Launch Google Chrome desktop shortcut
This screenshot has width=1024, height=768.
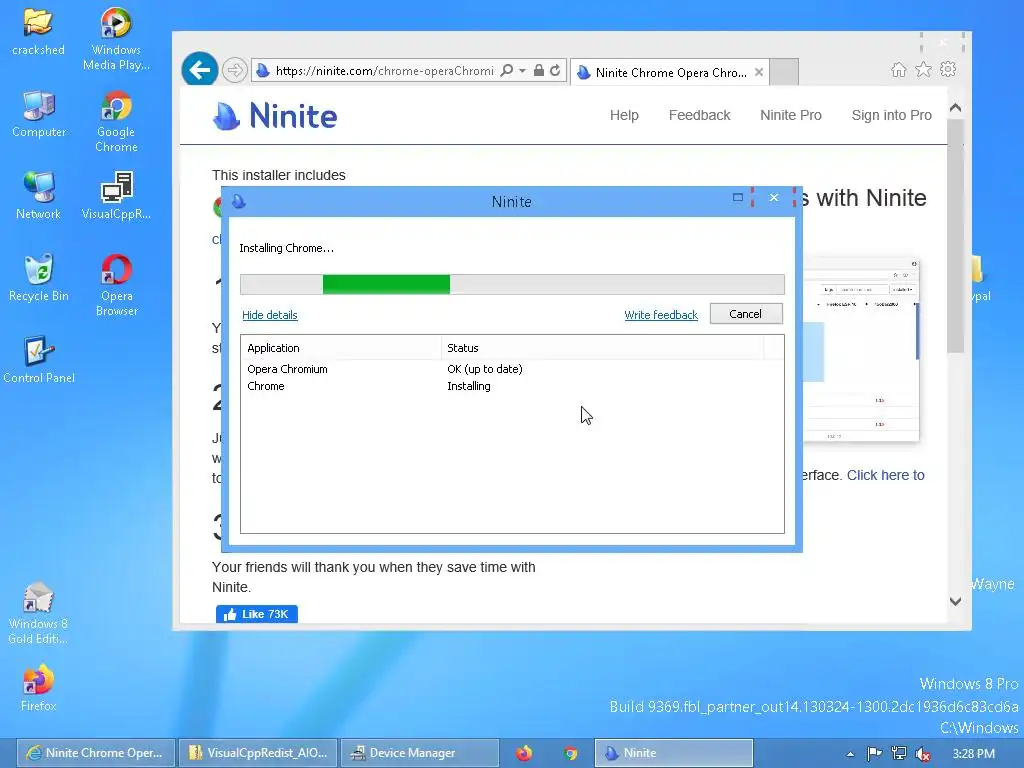pyautogui.click(x=116, y=121)
